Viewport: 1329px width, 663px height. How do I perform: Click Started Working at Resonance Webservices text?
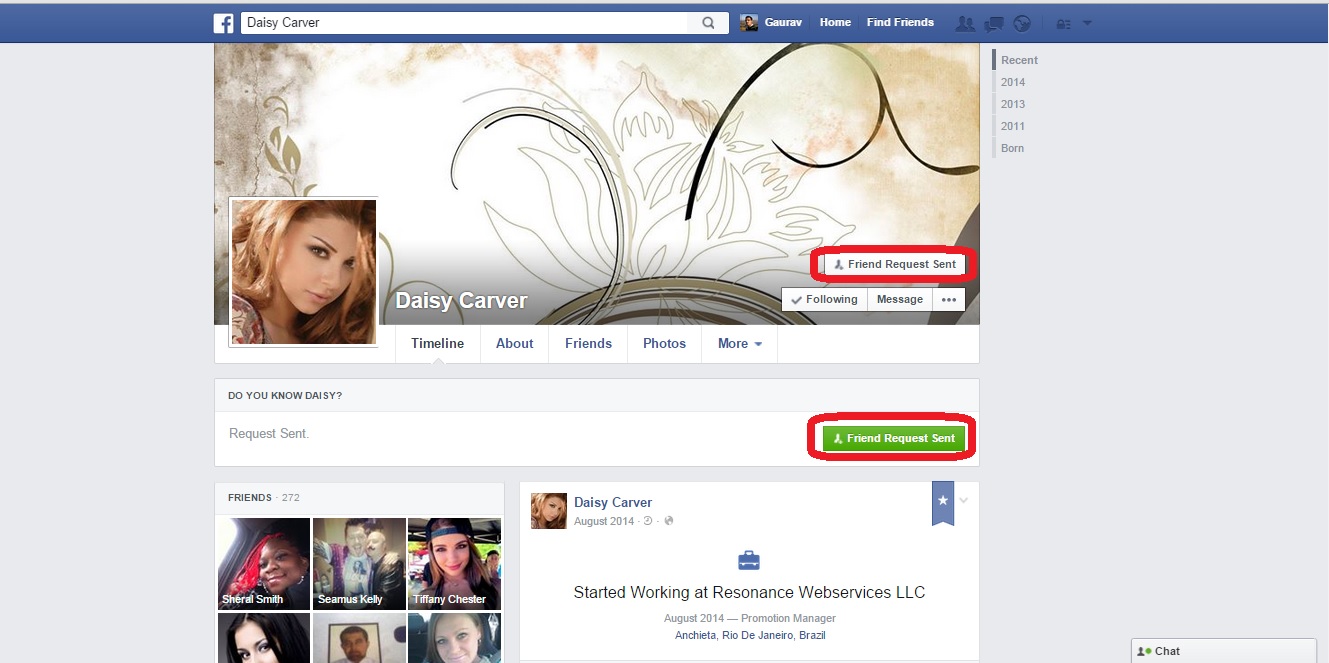(749, 592)
